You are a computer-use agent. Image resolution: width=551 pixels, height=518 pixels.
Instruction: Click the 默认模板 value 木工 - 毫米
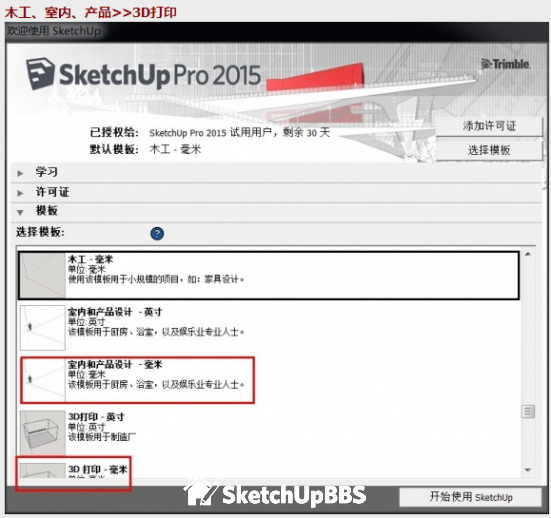pos(175,149)
